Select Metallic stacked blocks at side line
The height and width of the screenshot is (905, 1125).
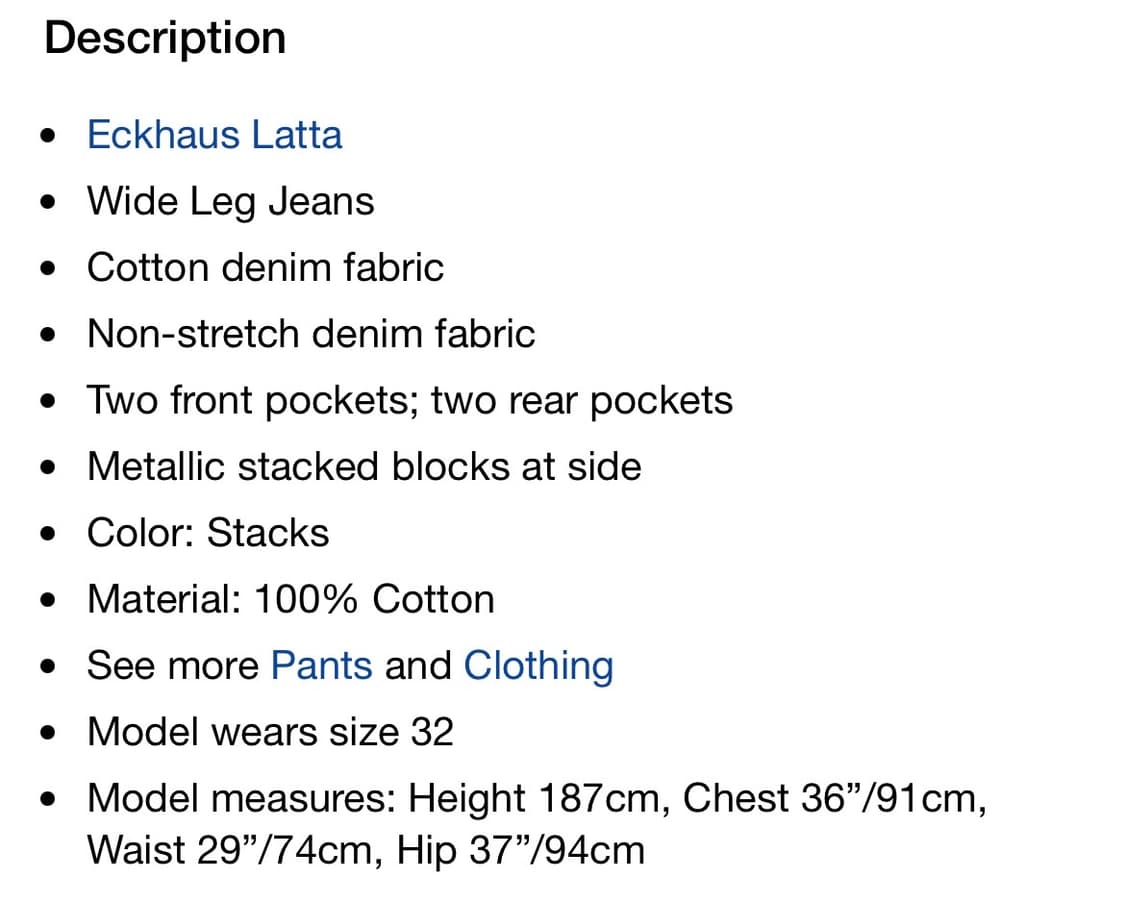pyautogui.click(x=364, y=467)
